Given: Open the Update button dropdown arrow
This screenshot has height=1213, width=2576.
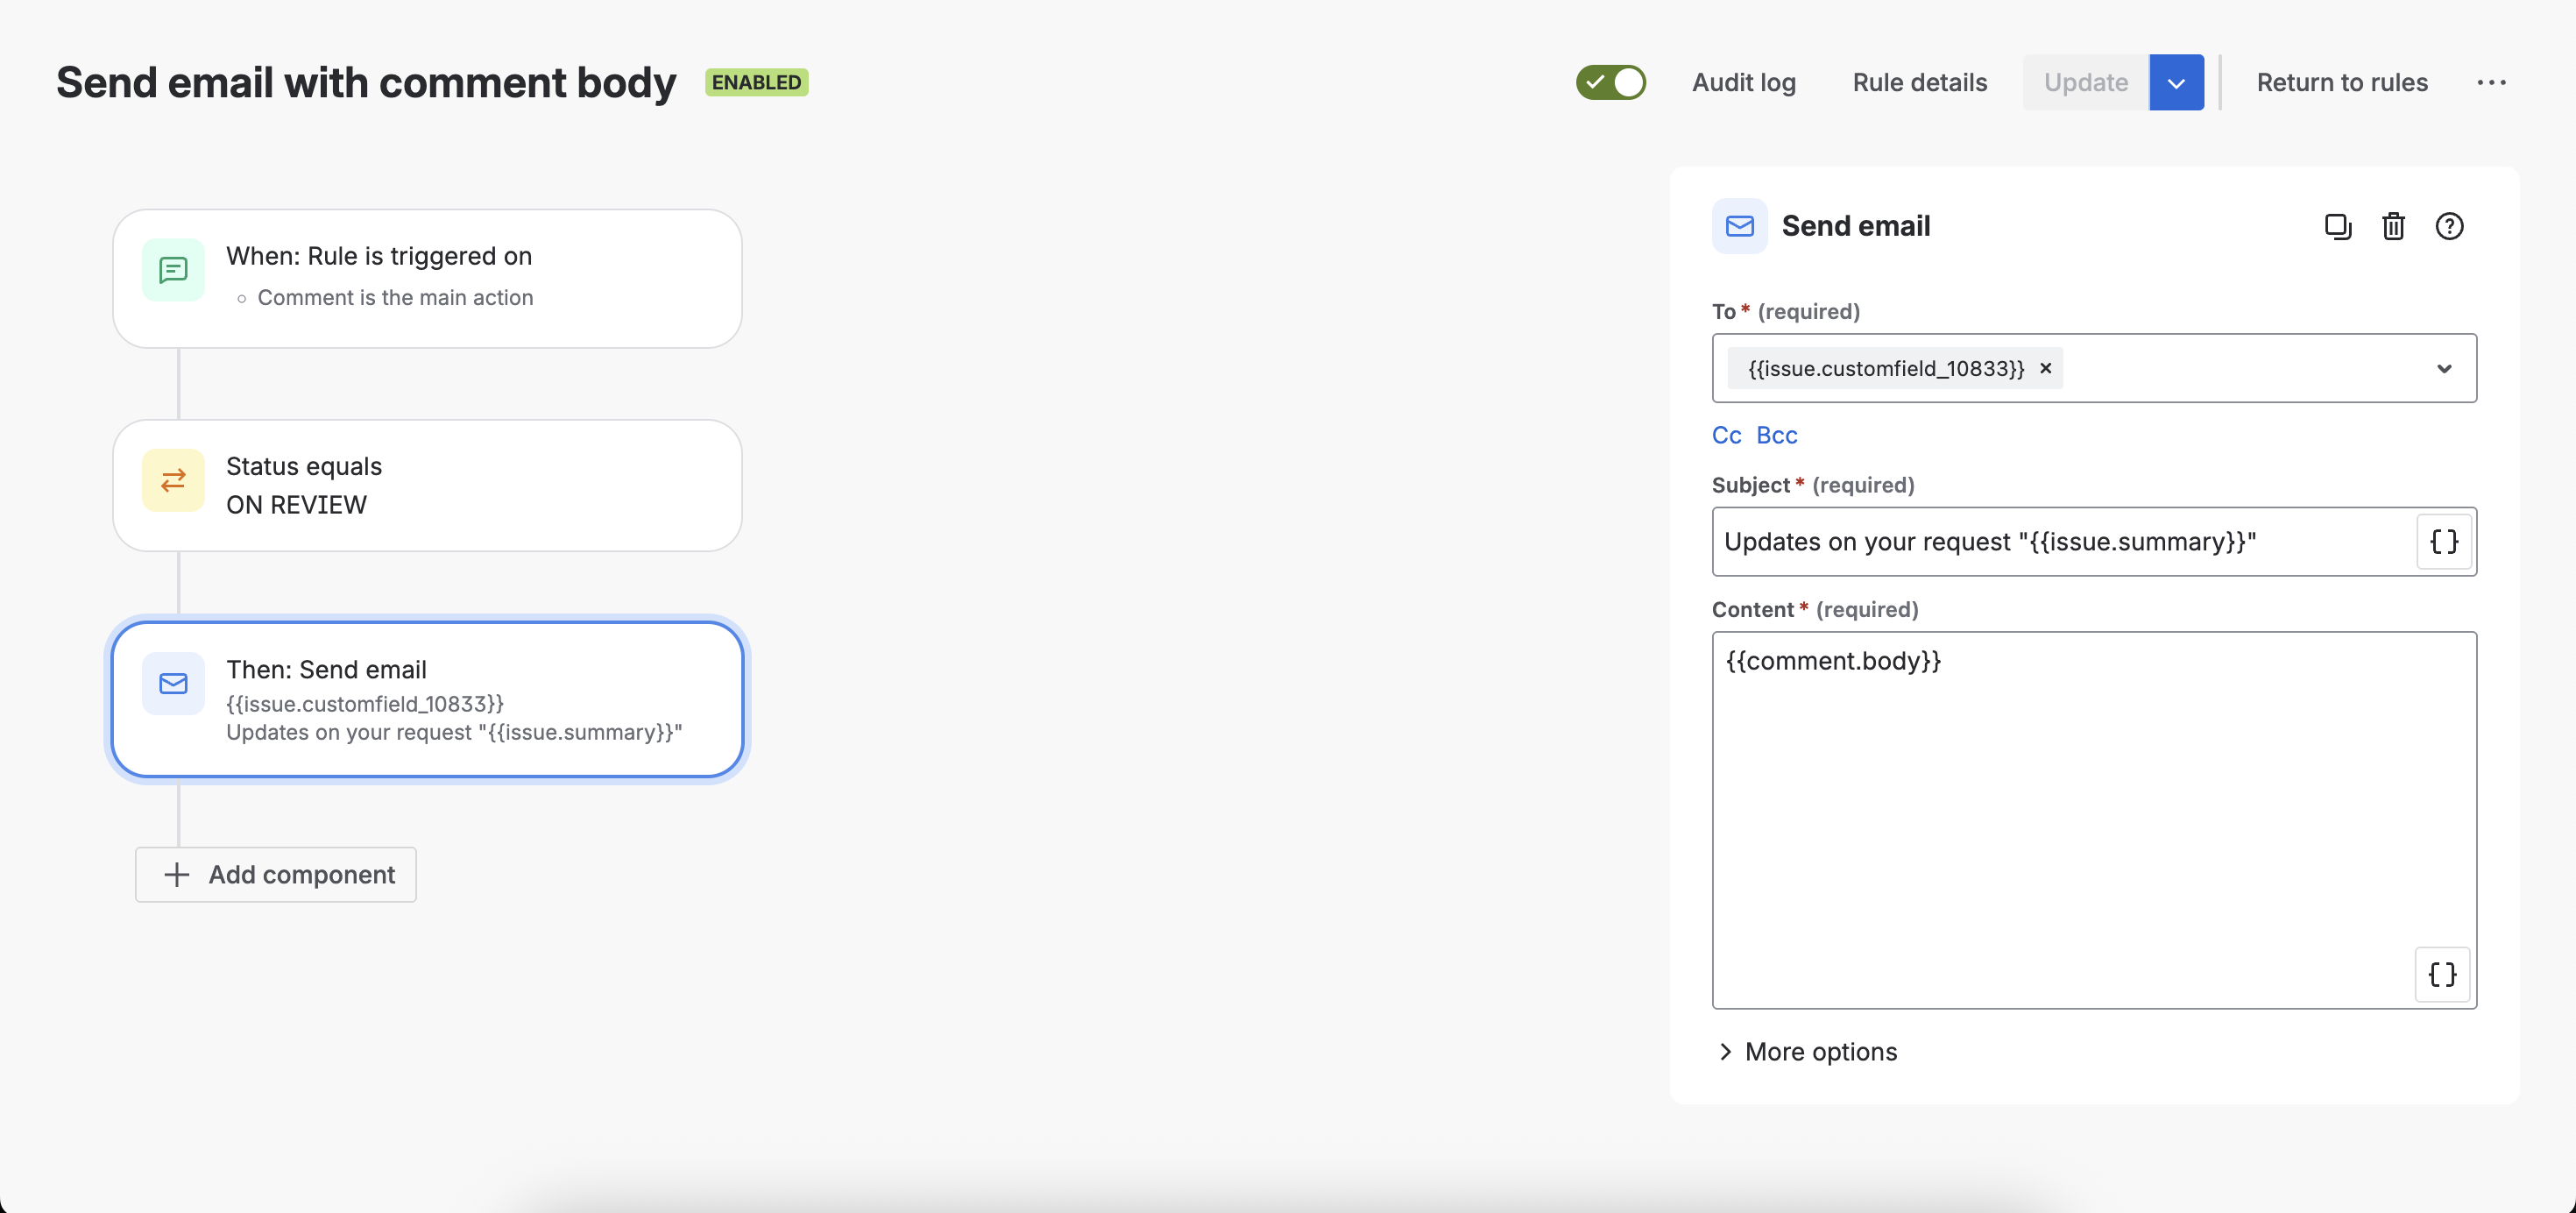Looking at the screenshot, I should [x=2176, y=82].
